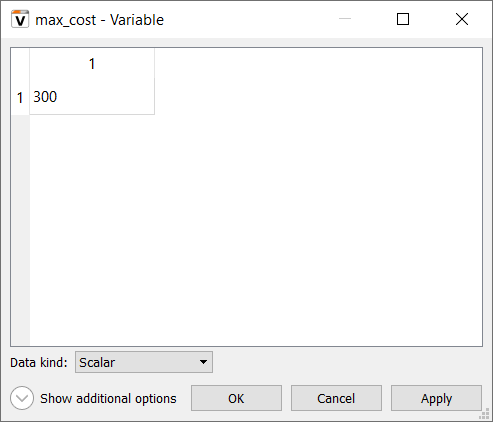The height and width of the screenshot is (422, 493).
Task: Select the cell containing 300
Action: point(92,97)
